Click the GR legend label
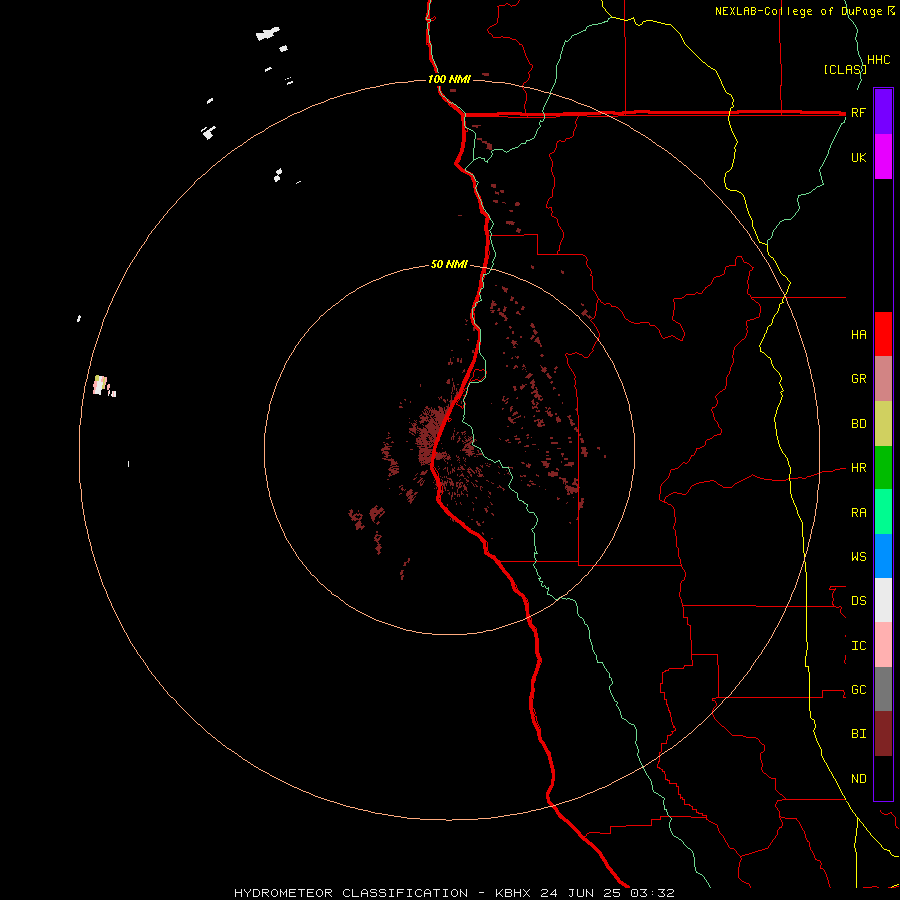900x900 pixels. 859,379
